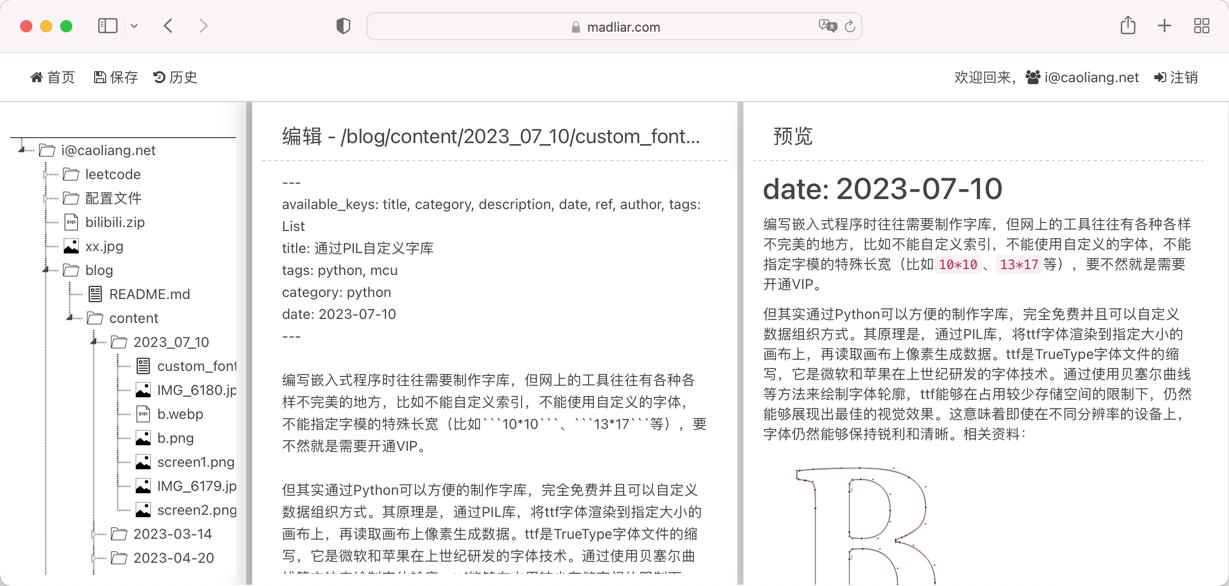Reload the page with the refresh icon

(x=850, y=27)
